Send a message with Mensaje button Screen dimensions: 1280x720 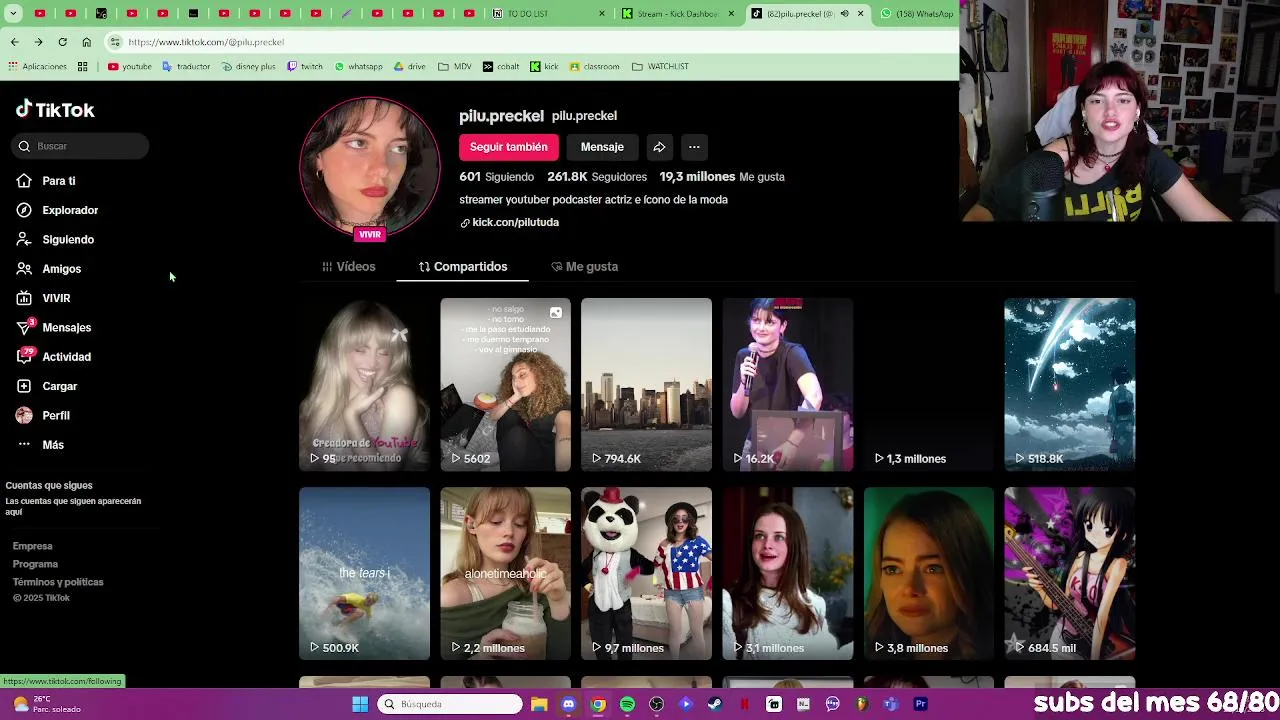click(x=602, y=147)
